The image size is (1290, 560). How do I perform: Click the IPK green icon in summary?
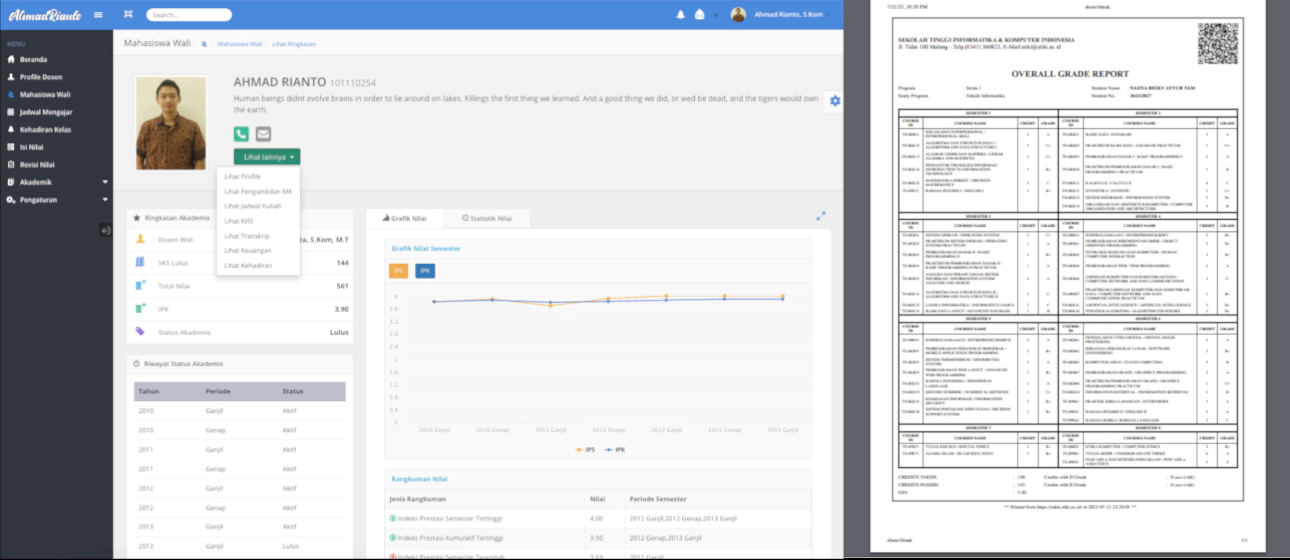(x=140, y=308)
